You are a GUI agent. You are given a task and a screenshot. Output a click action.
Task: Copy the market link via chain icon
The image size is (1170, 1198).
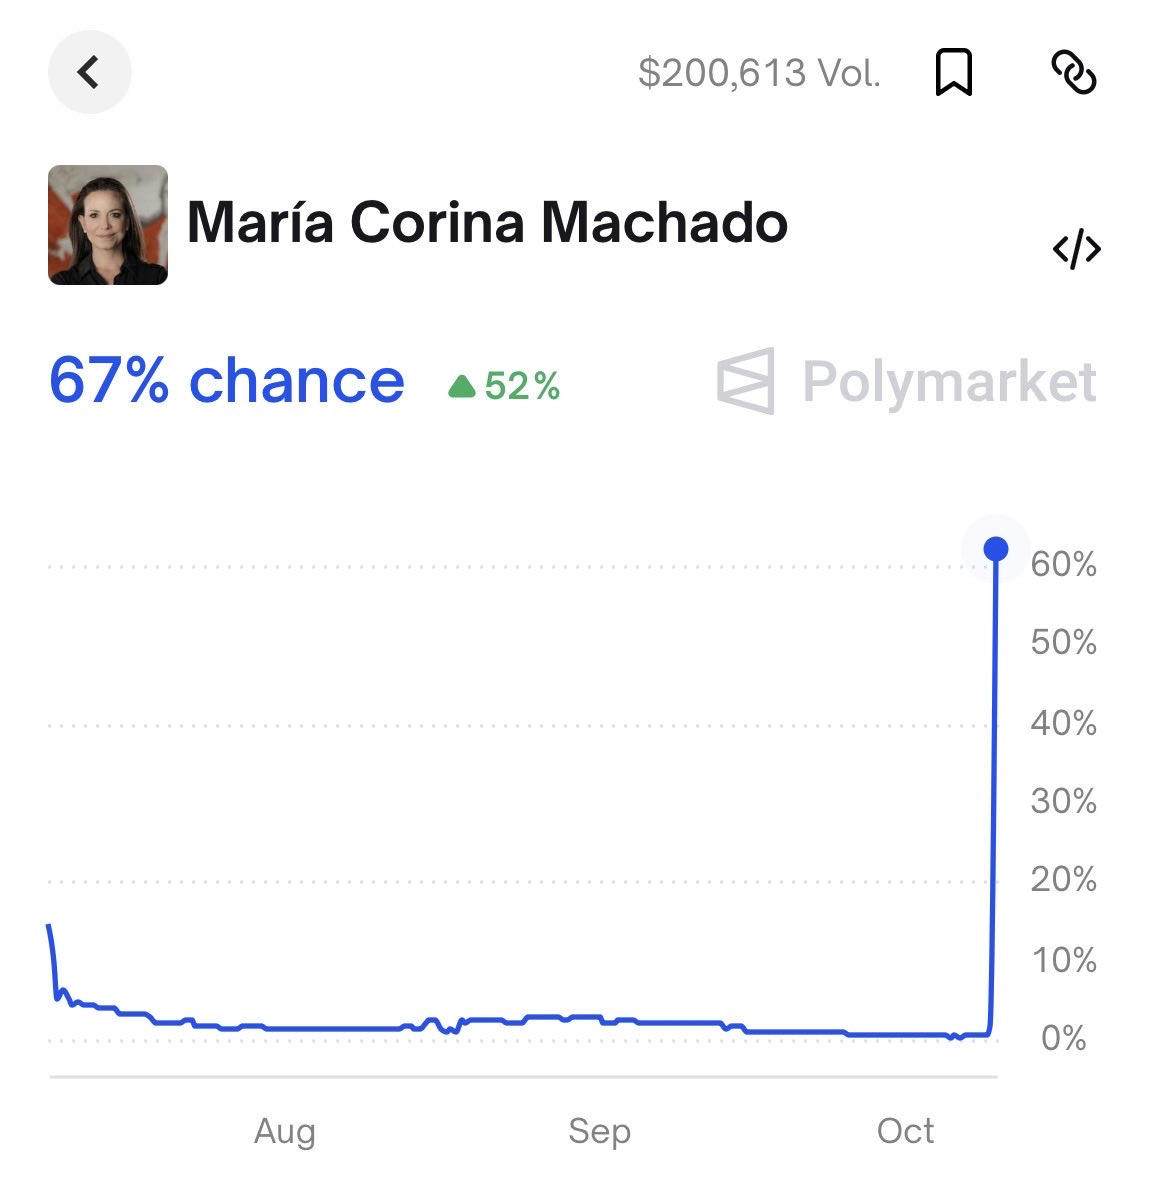1074,73
